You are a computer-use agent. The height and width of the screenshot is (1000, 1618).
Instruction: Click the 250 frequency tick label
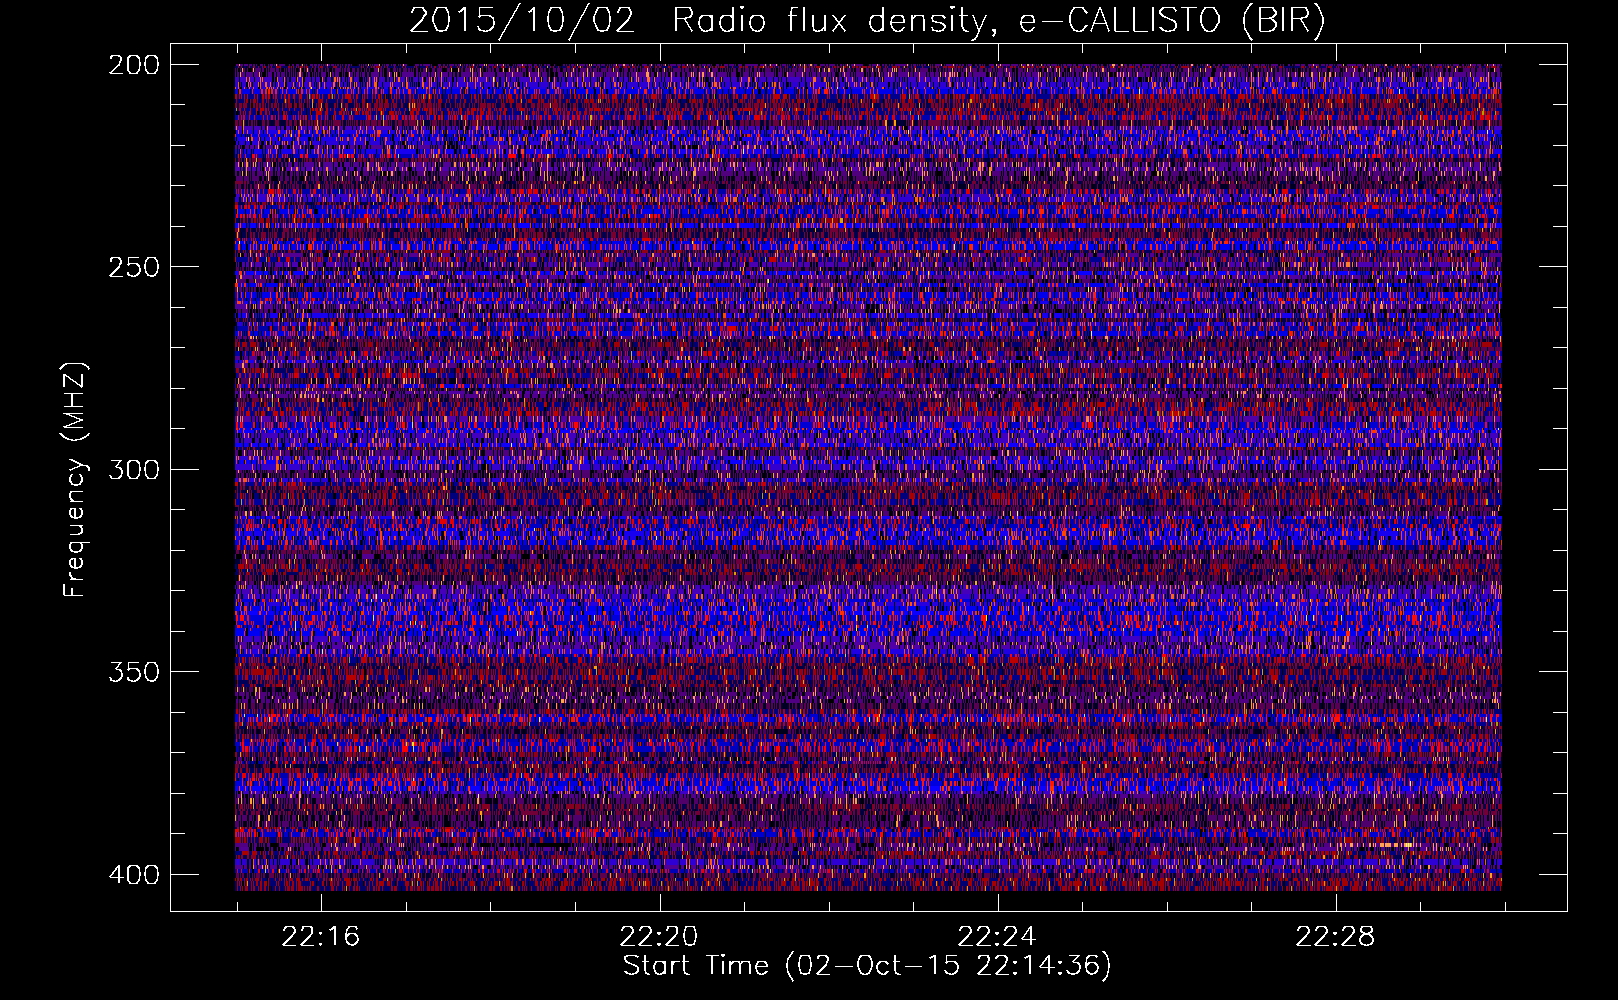pyautogui.click(x=134, y=267)
